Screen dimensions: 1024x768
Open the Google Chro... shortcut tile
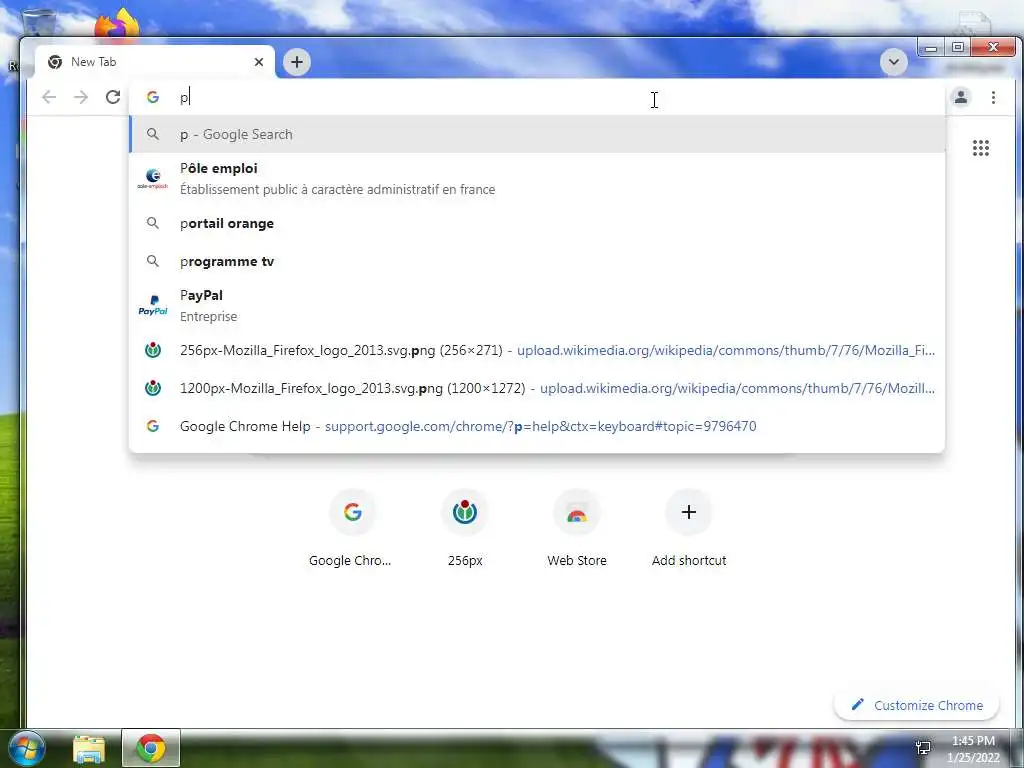(352, 528)
